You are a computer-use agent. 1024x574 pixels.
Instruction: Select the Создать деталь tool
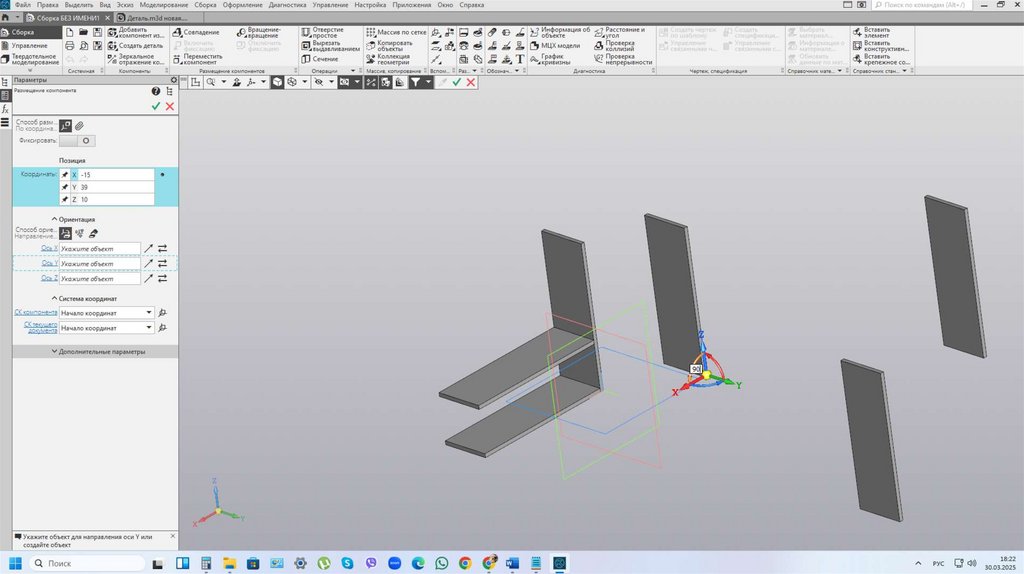(135, 45)
